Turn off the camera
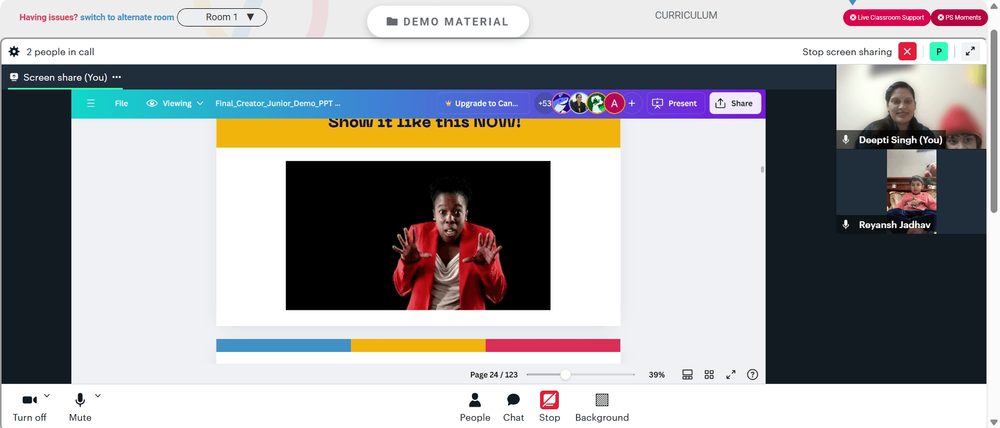 29,407
